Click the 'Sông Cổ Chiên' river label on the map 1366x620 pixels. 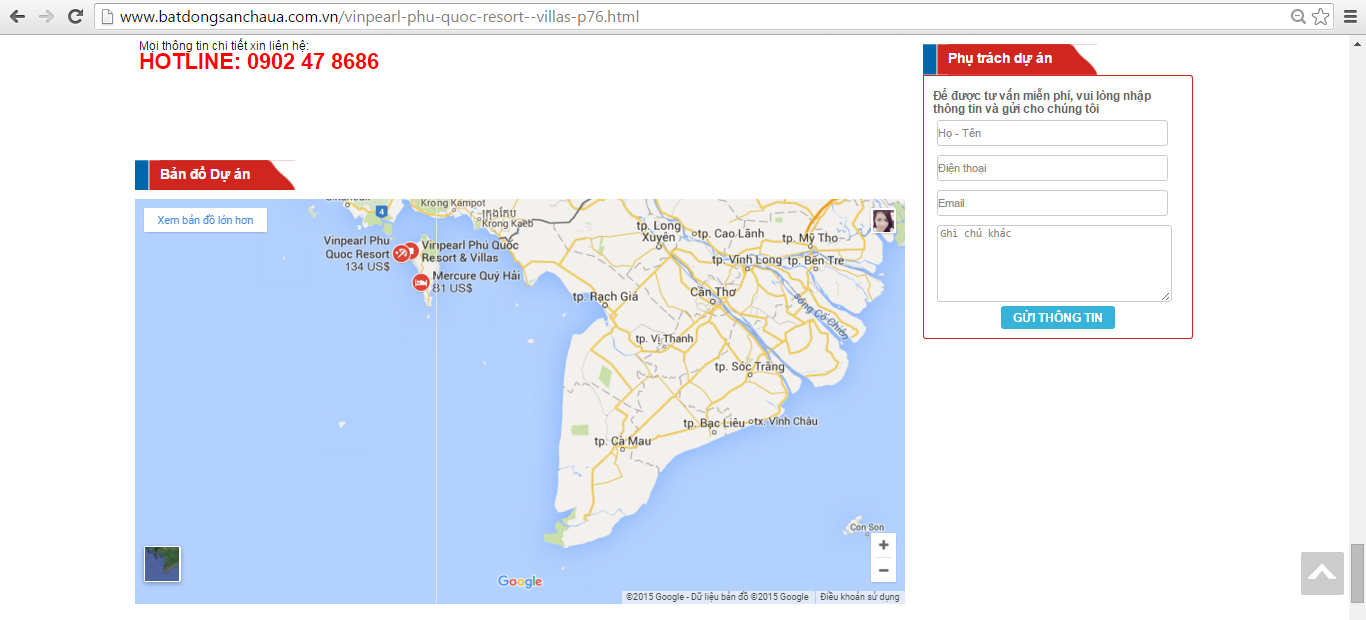[819, 317]
